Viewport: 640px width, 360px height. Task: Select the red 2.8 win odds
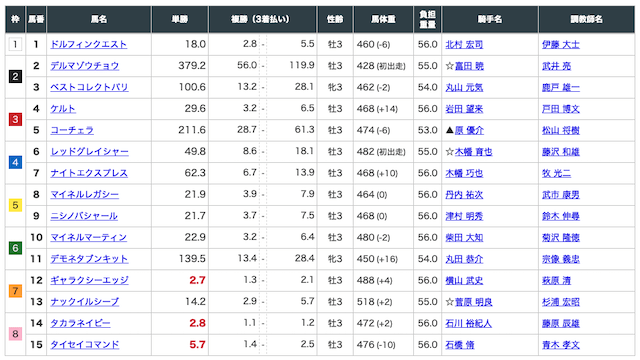(197, 323)
